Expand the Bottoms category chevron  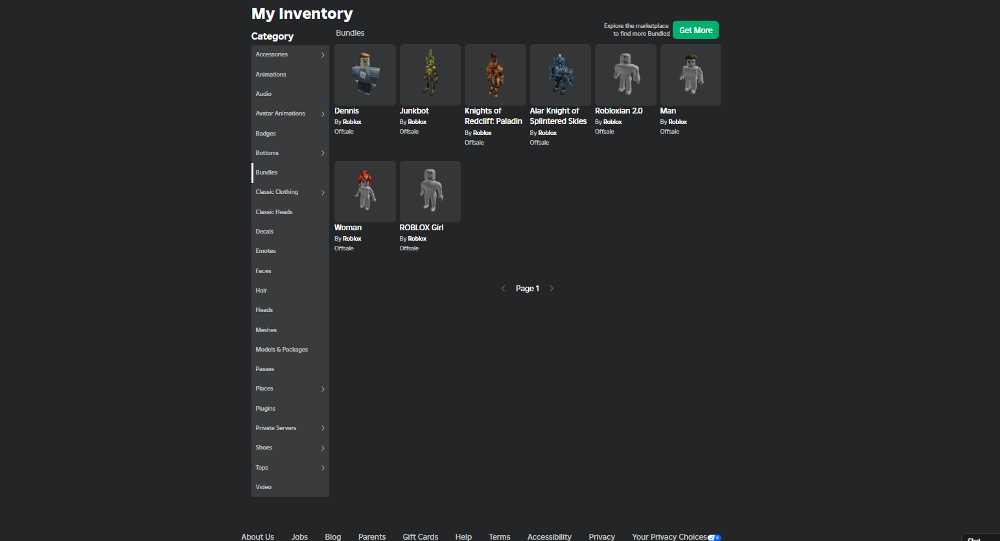pos(323,153)
